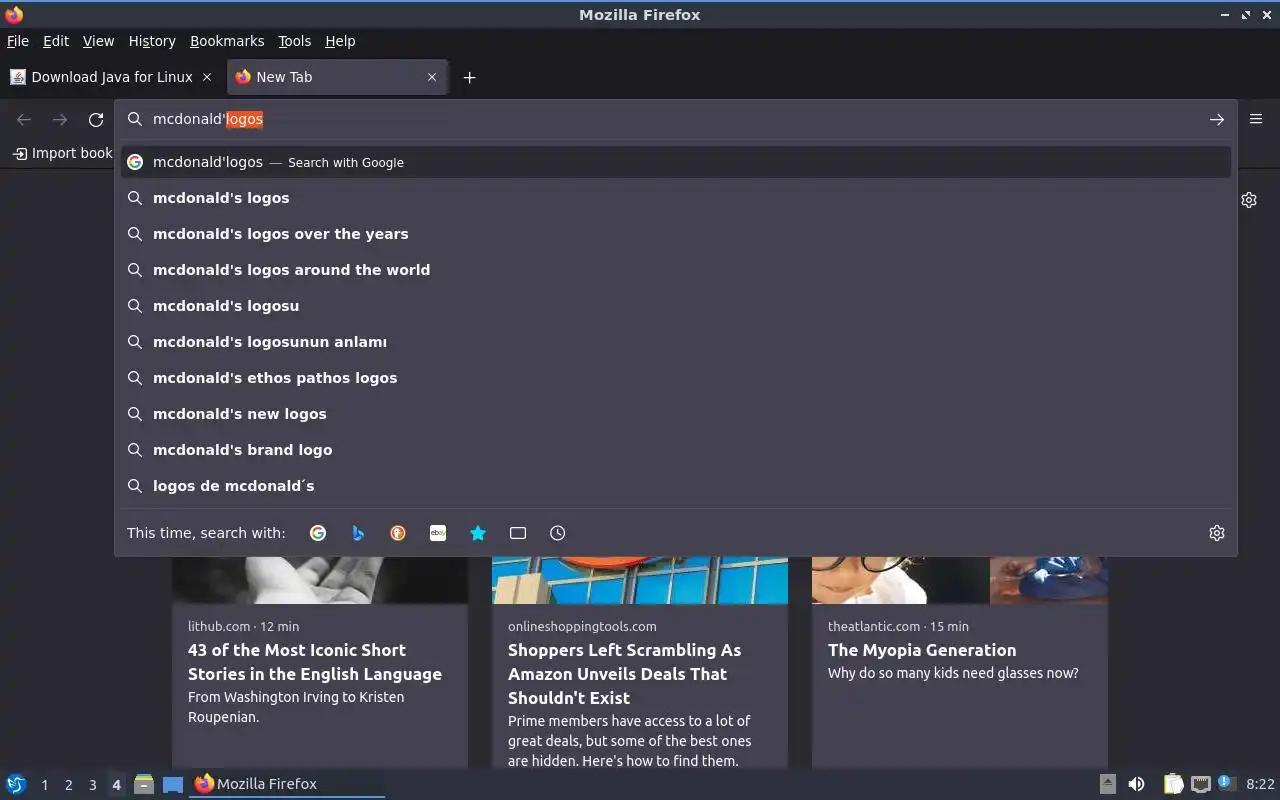Image resolution: width=1280 pixels, height=800 pixels.
Task: Choose suggestion "mcdonald's logosunun anlamı"
Action: 675,342
